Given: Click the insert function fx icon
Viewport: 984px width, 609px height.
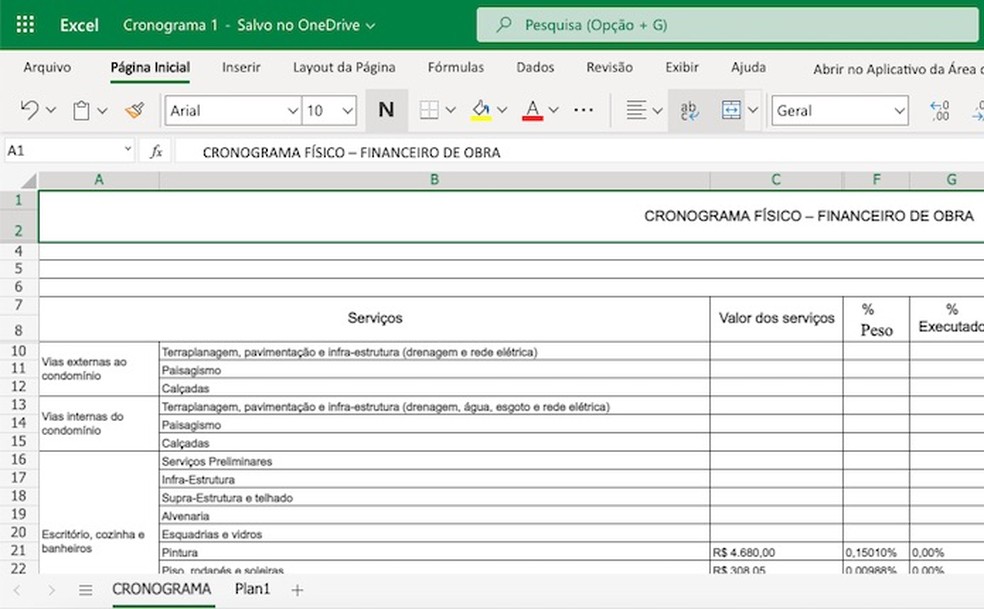Looking at the screenshot, I should coord(156,152).
